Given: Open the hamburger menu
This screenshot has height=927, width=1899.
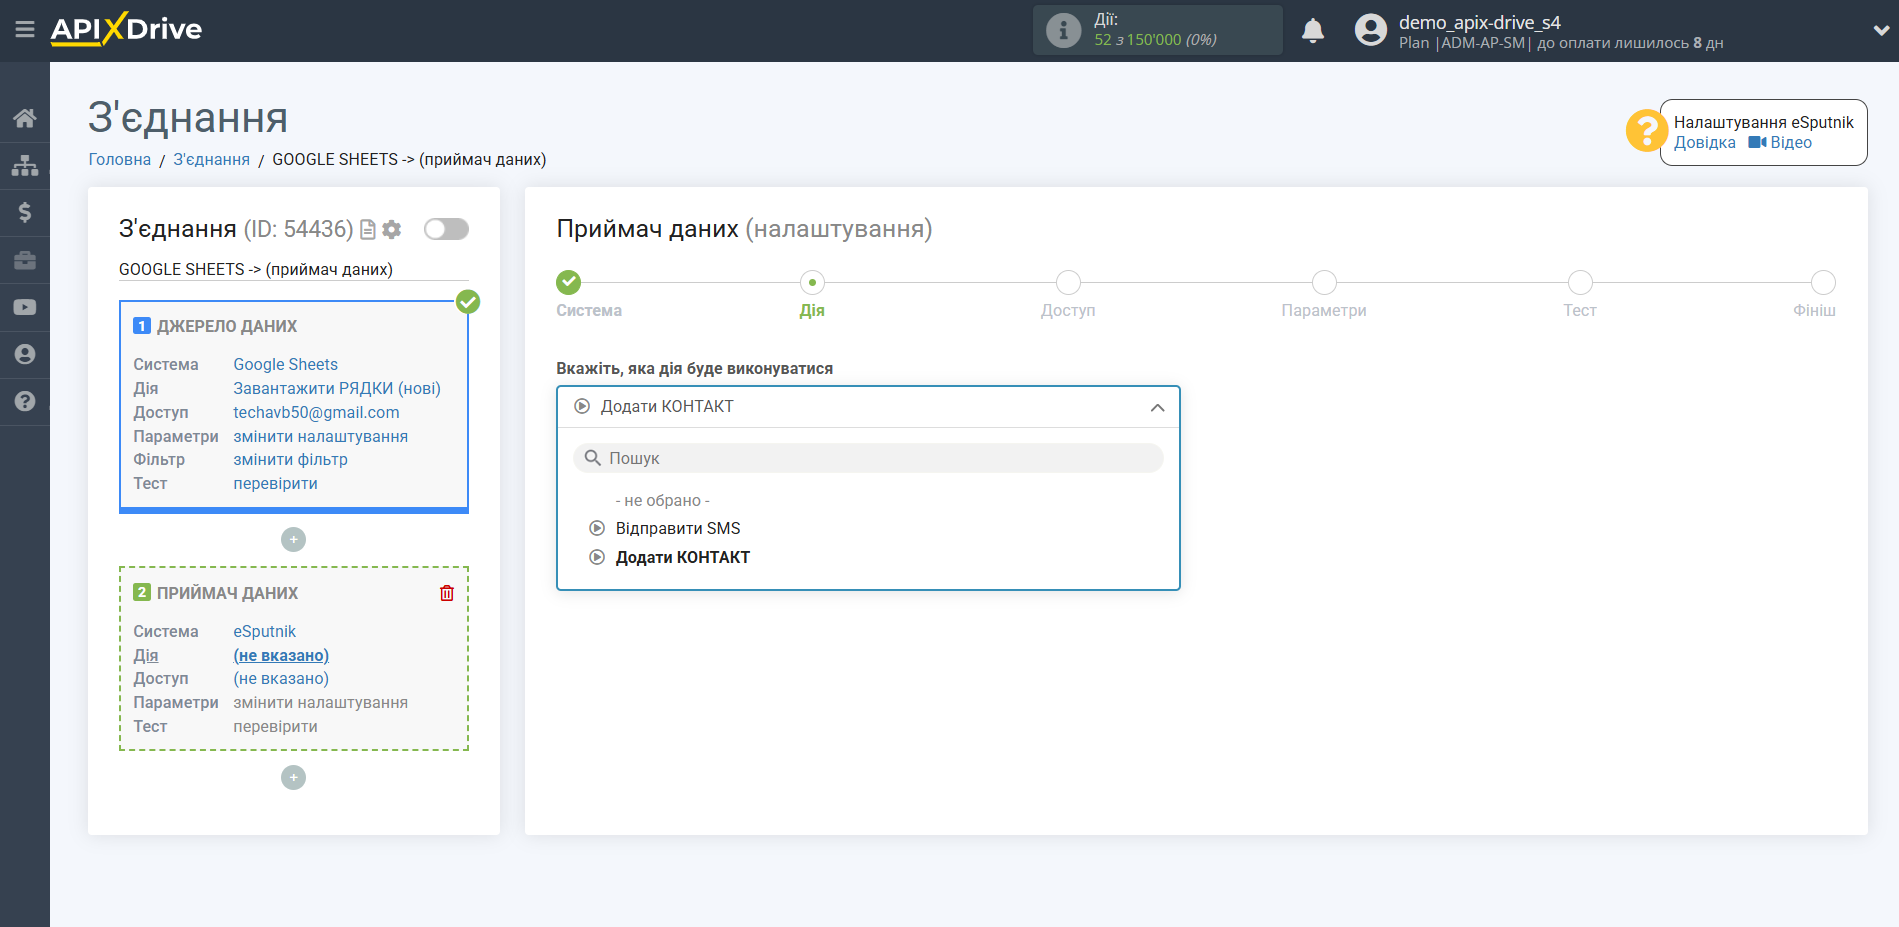Looking at the screenshot, I should [25, 30].
